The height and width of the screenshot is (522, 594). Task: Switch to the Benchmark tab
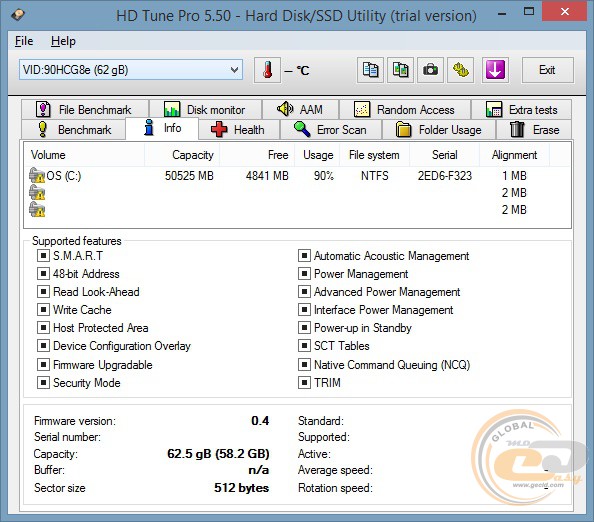click(x=73, y=130)
